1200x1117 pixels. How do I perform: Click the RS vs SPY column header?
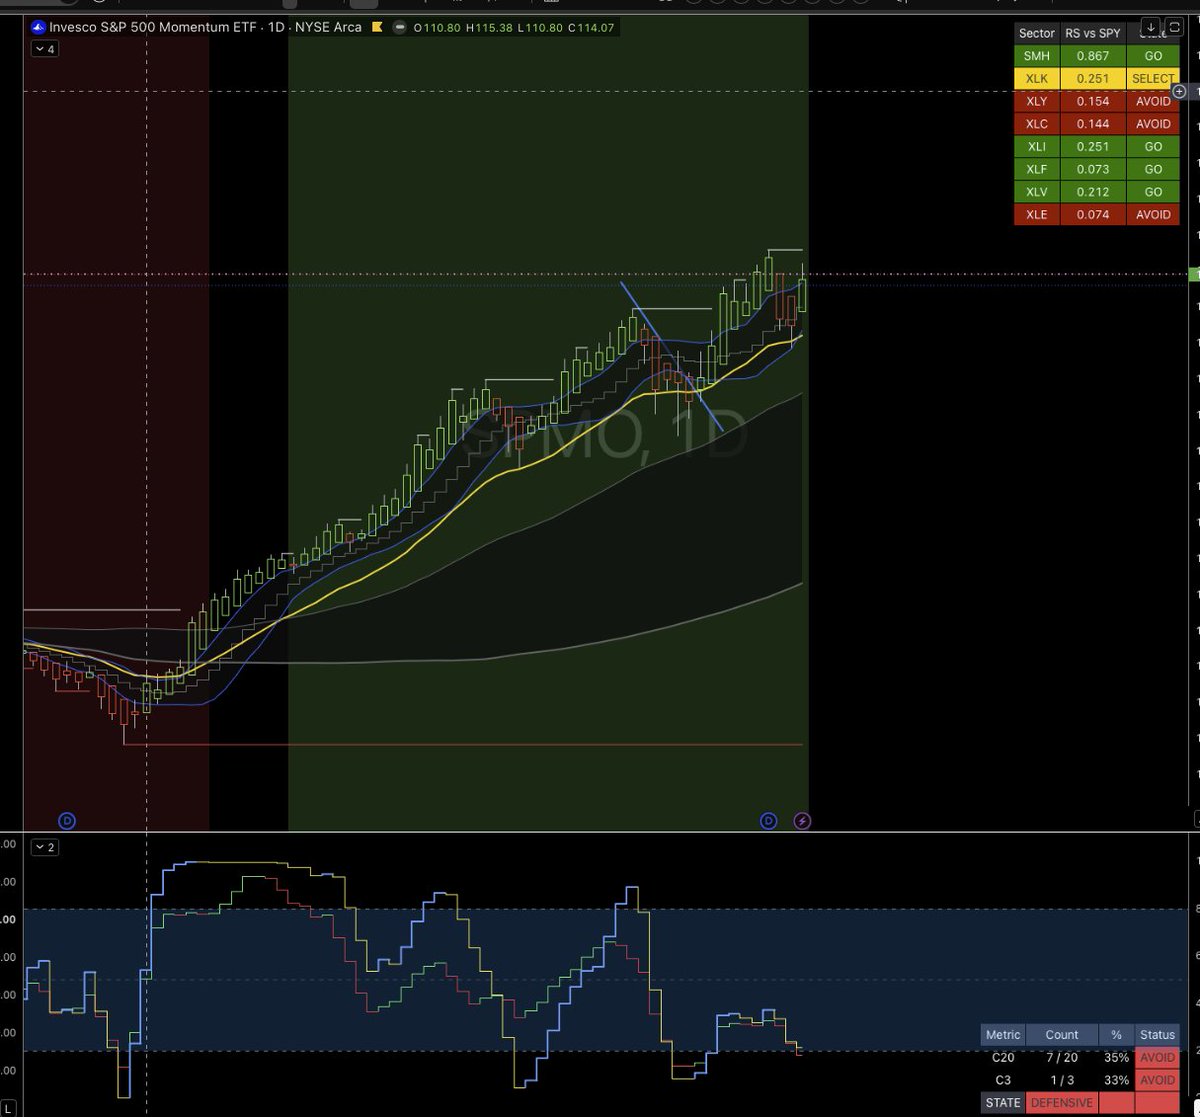click(x=1093, y=33)
